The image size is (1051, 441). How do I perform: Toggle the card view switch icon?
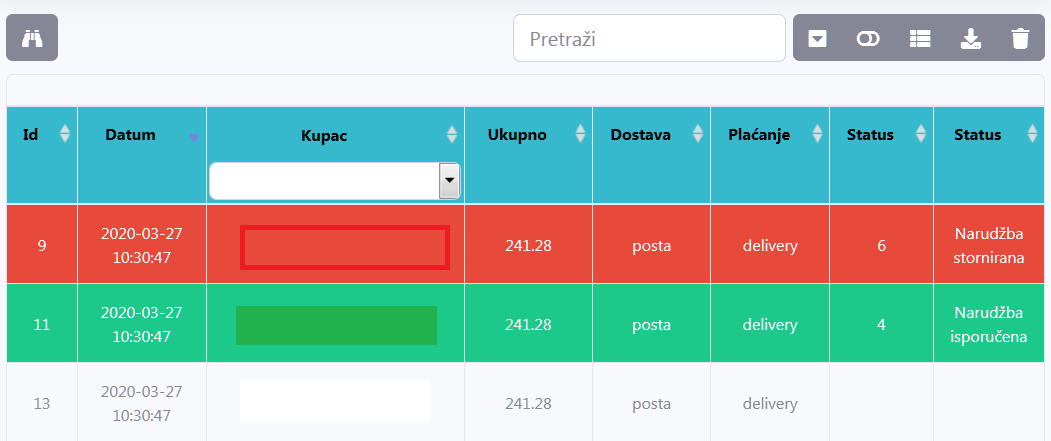868,39
